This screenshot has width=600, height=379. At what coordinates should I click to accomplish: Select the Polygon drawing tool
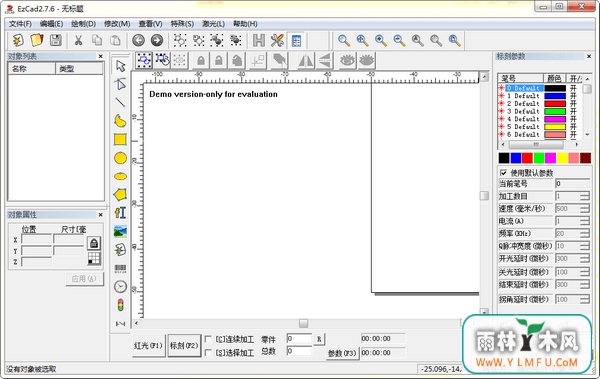pyautogui.click(x=120, y=194)
